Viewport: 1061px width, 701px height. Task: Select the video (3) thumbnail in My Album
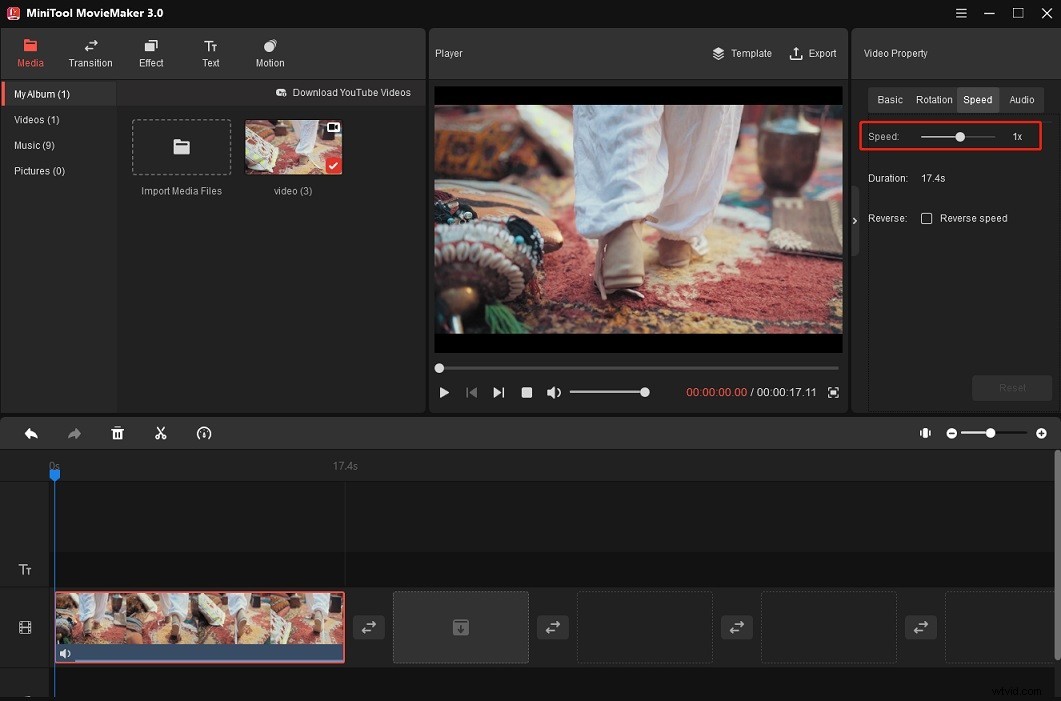[x=292, y=146]
